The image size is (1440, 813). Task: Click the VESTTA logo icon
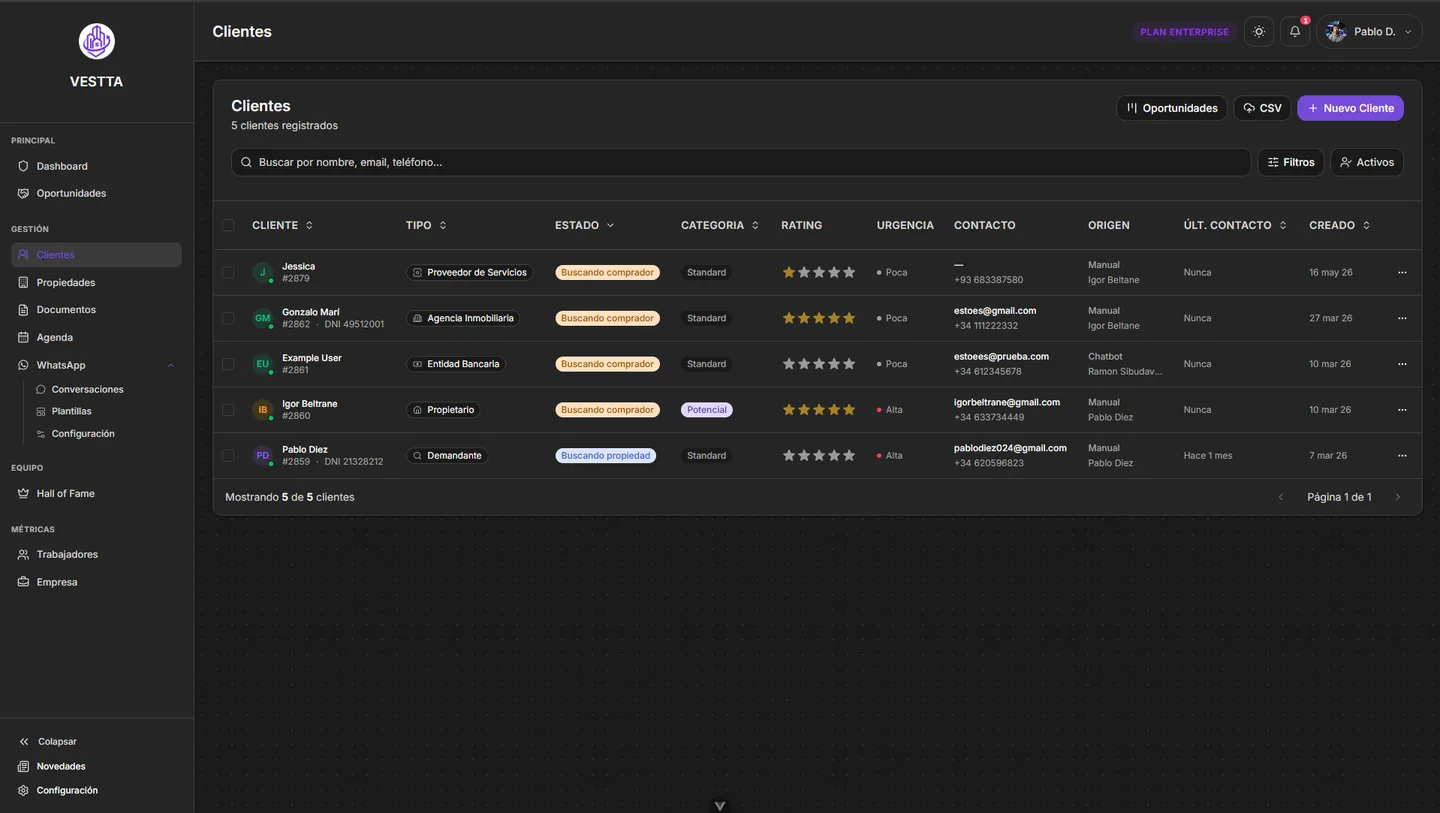97,41
